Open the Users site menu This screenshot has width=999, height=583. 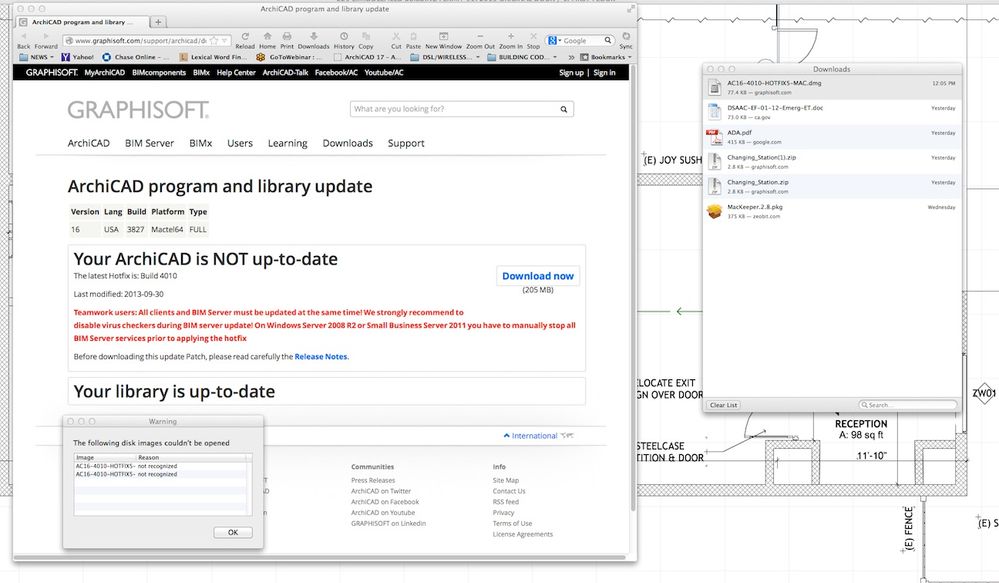click(x=240, y=143)
